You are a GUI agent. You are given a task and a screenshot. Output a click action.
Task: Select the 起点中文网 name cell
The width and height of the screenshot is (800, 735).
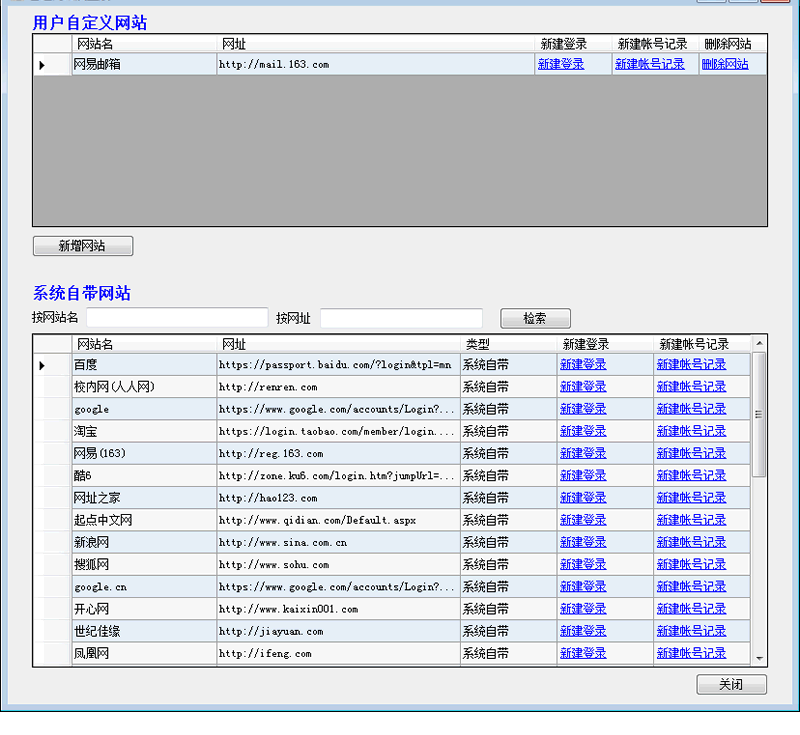coord(144,520)
